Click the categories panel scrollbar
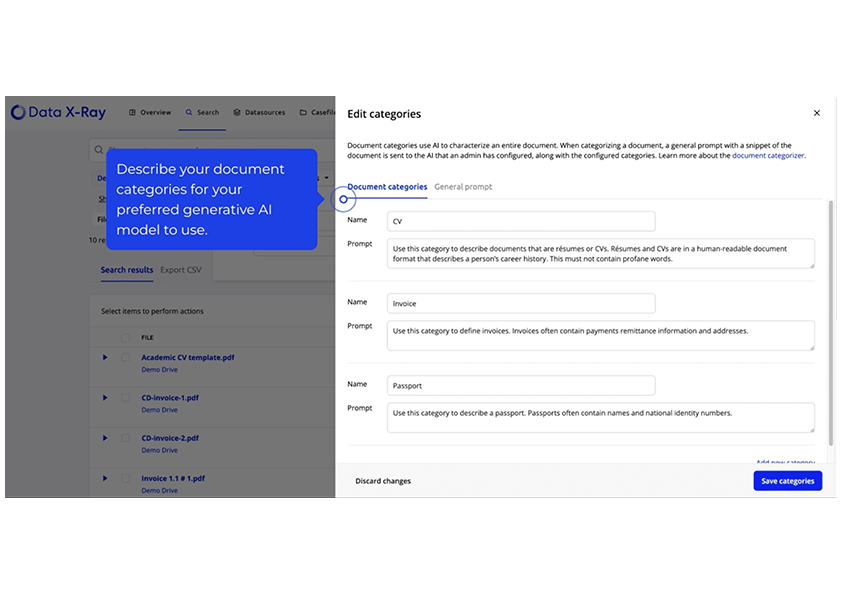 pyautogui.click(x=831, y=323)
